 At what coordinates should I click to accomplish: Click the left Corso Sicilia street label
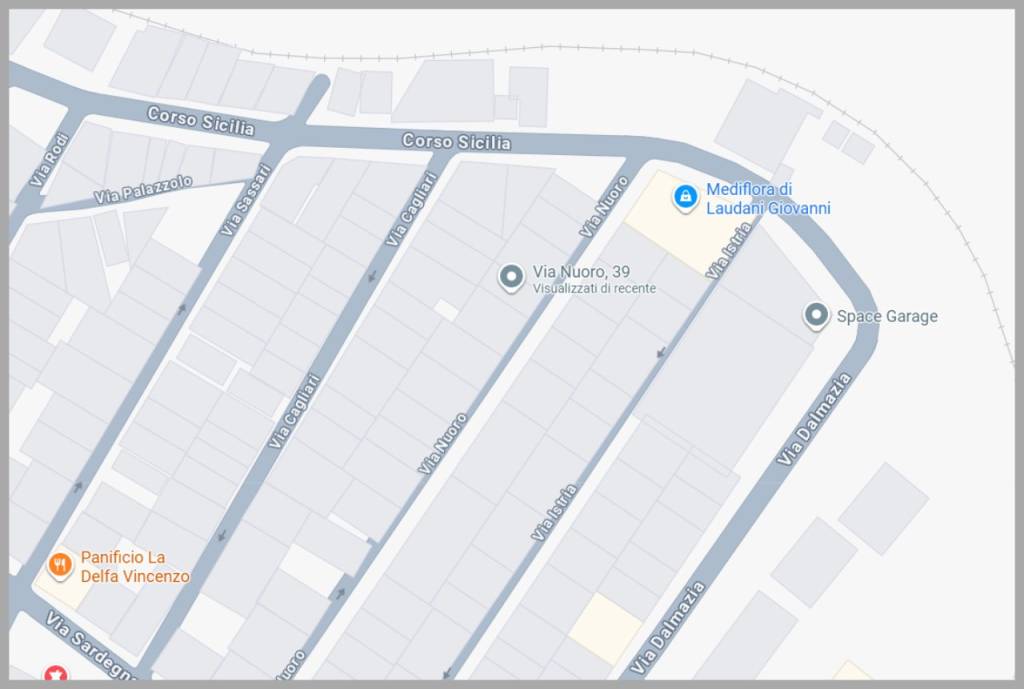200,121
